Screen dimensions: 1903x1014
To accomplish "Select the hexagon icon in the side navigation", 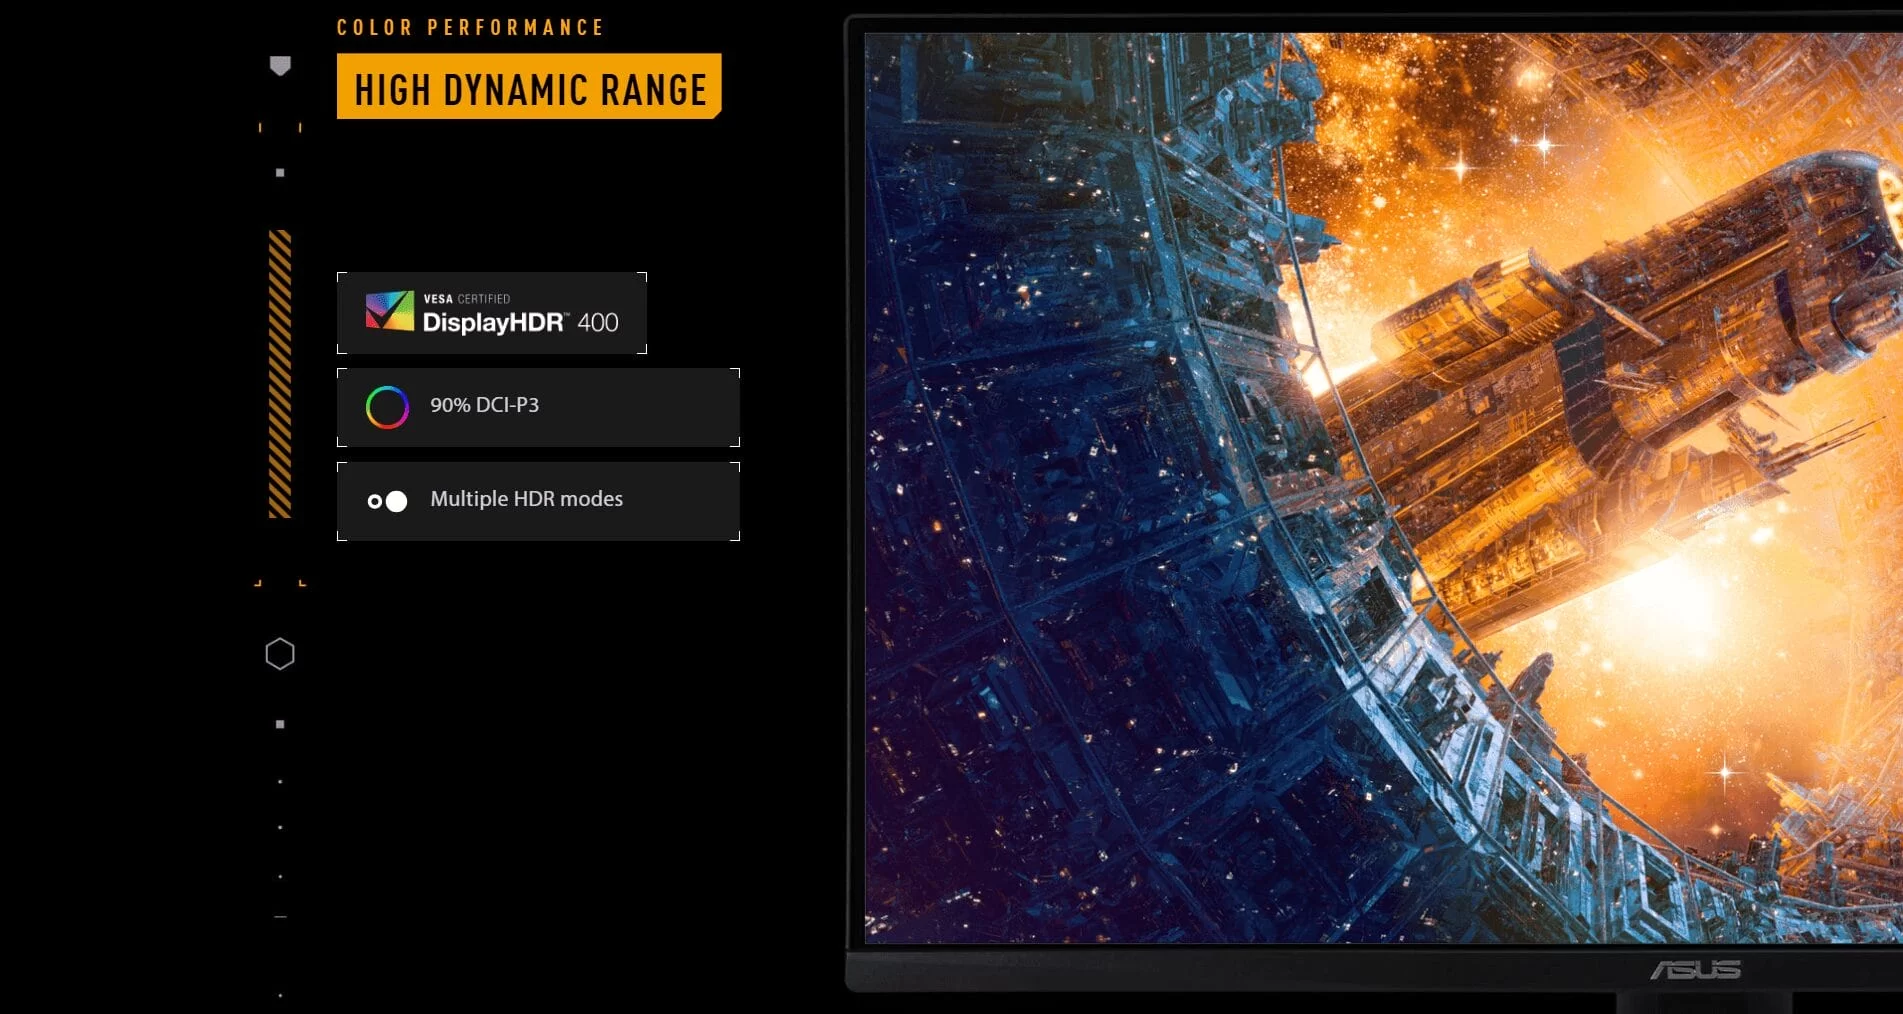I will tap(280, 654).
